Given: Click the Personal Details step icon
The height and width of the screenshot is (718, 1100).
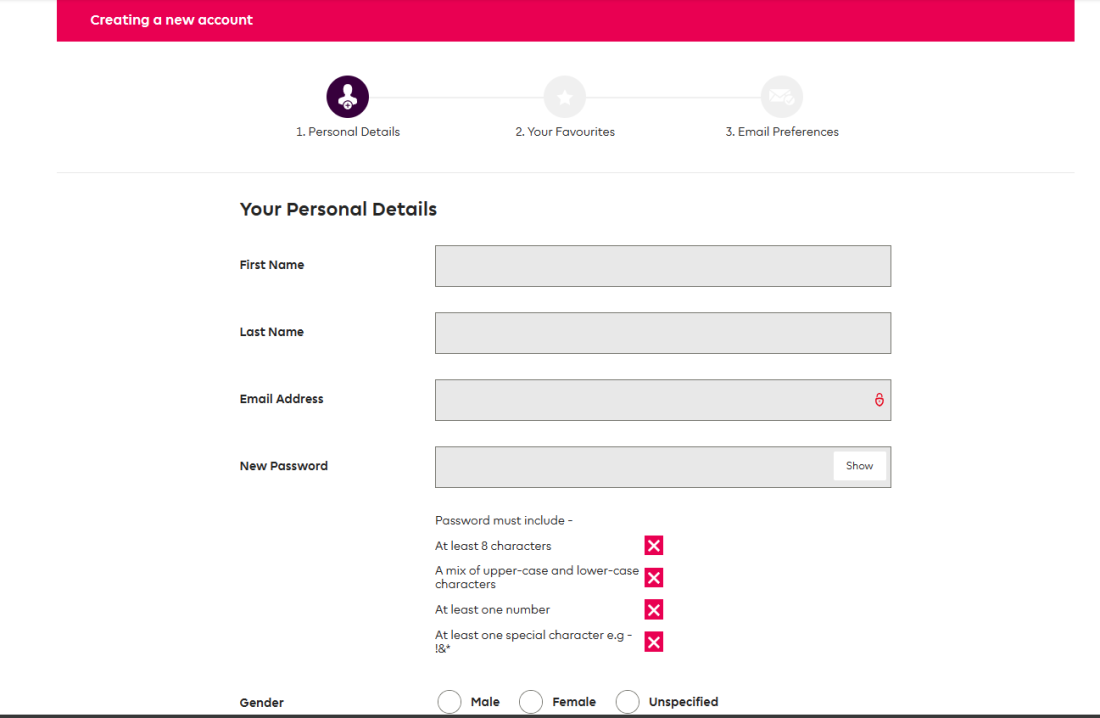Looking at the screenshot, I should [348, 97].
